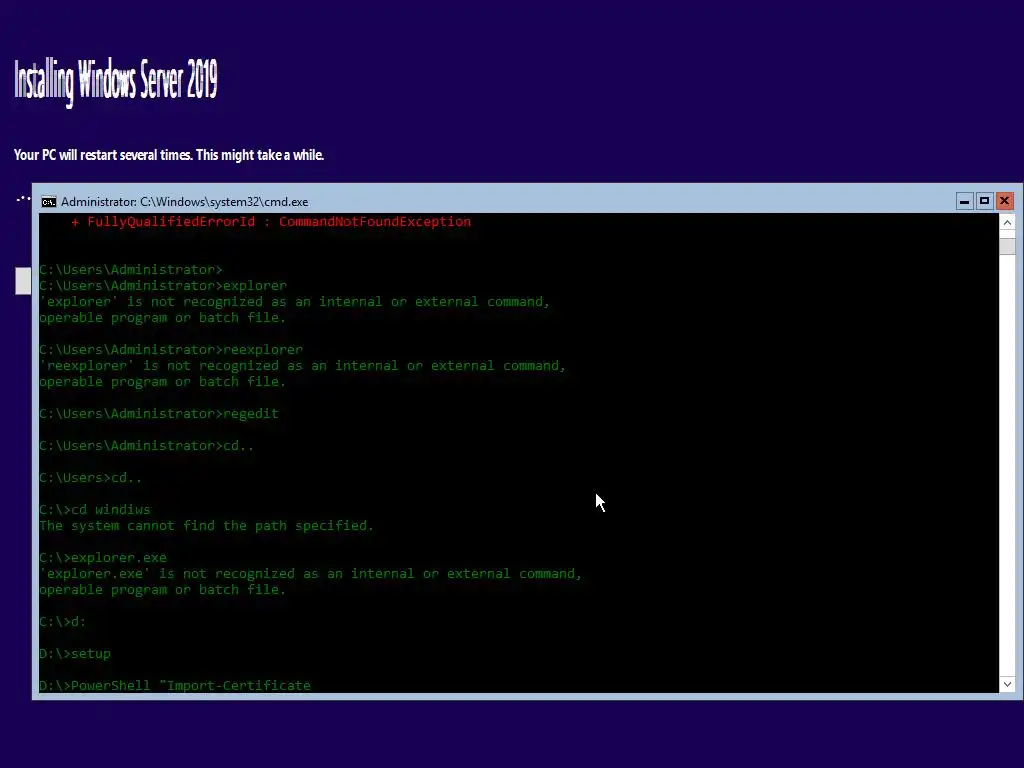Click the line 'C:\Users\Administrator>regedit'
Screen dimensions: 1024x768
tap(159, 413)
